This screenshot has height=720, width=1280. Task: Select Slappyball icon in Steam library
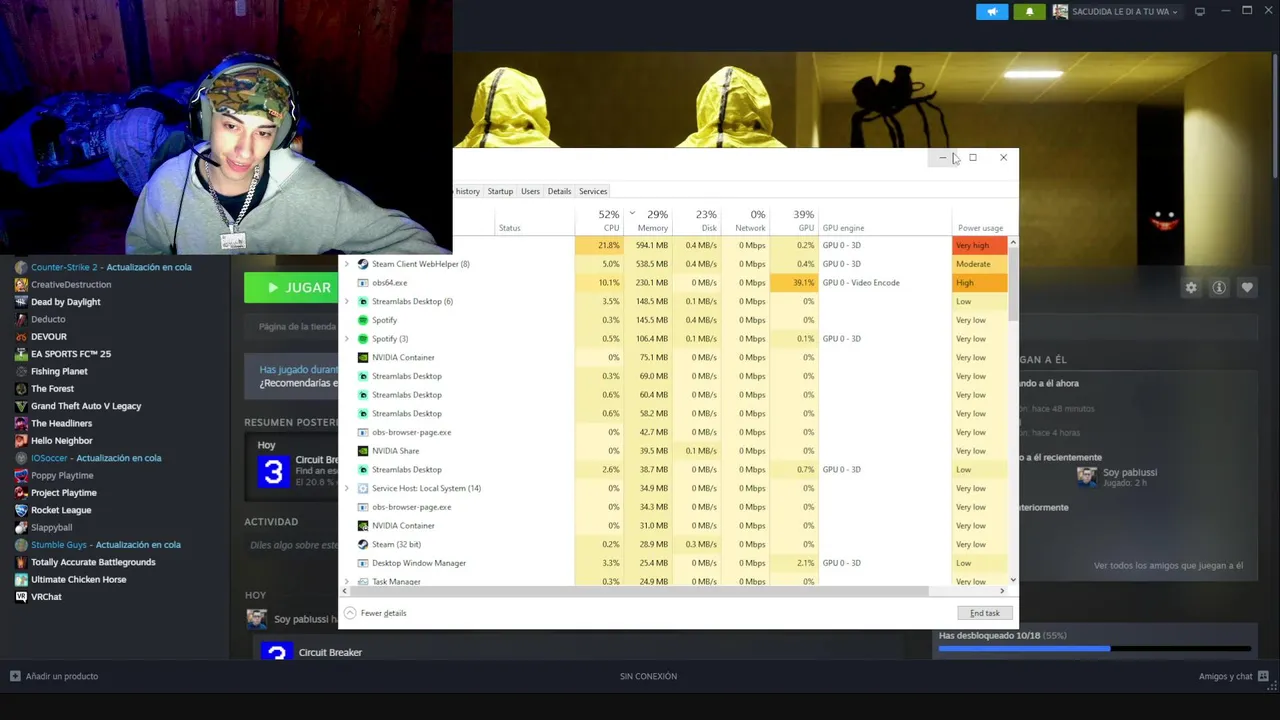[x=21, y=527]
